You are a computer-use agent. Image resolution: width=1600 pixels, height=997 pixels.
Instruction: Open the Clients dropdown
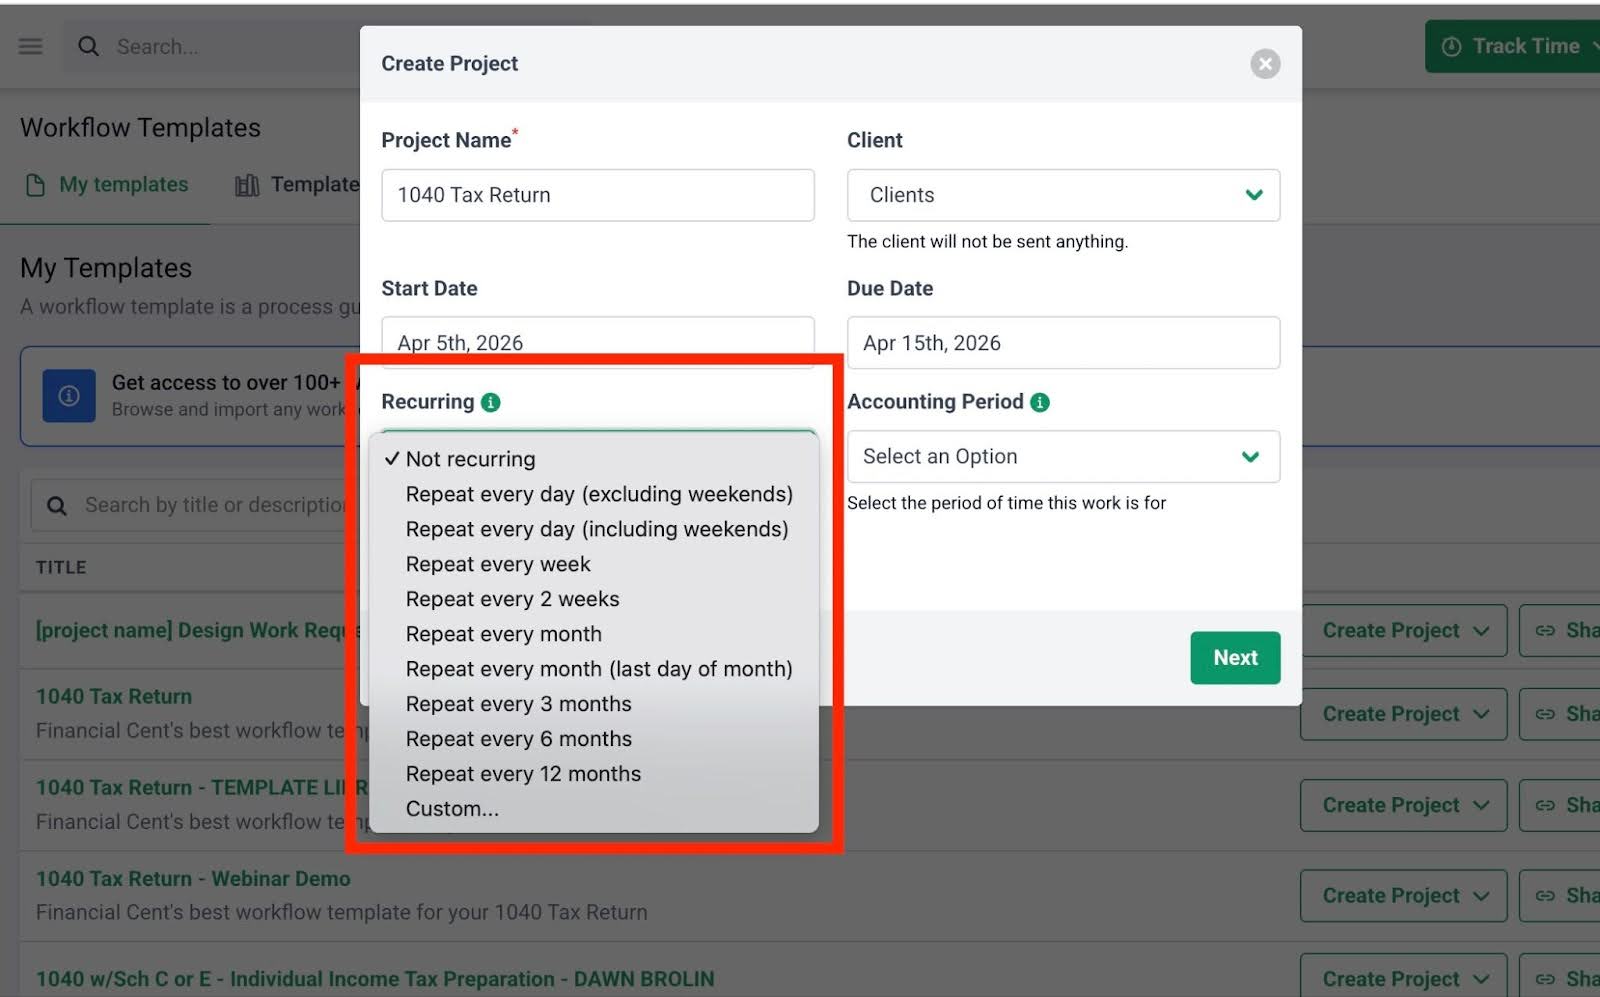(x=1063, y=195)
